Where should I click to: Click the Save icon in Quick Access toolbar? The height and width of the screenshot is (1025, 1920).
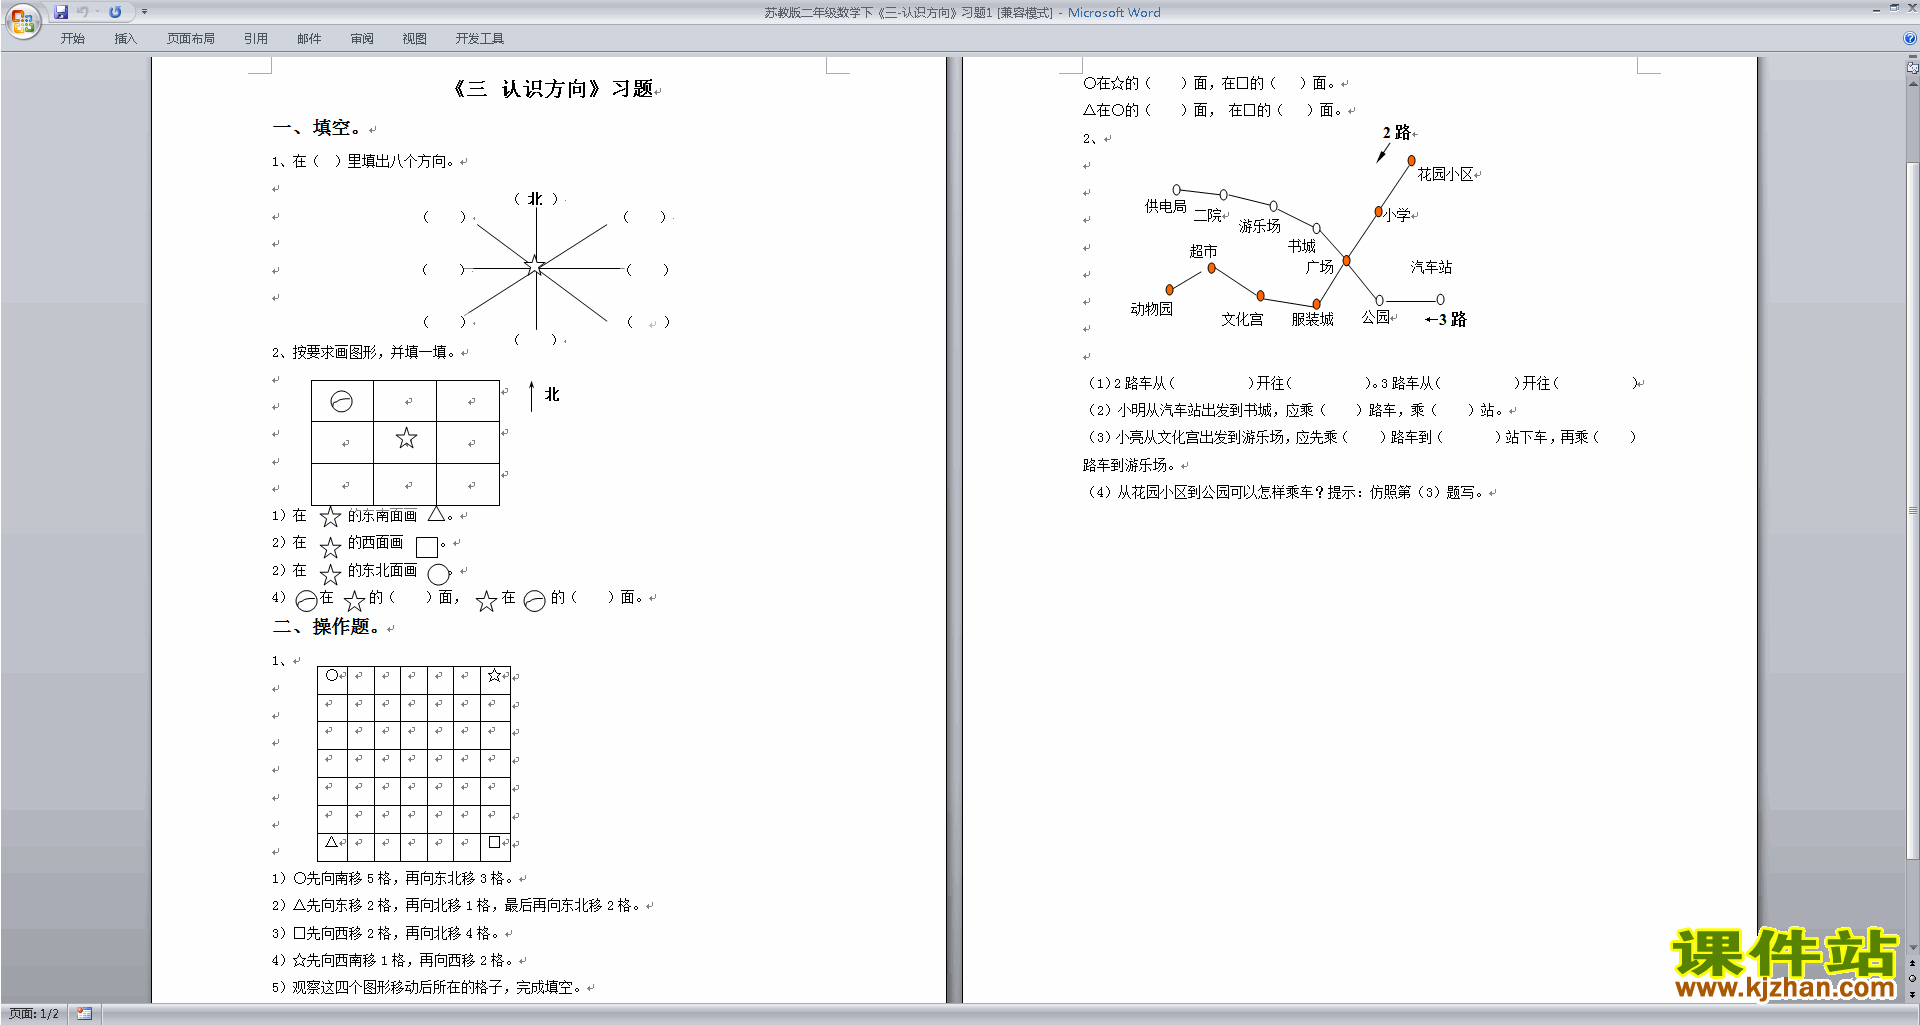(x=61, y=12)
